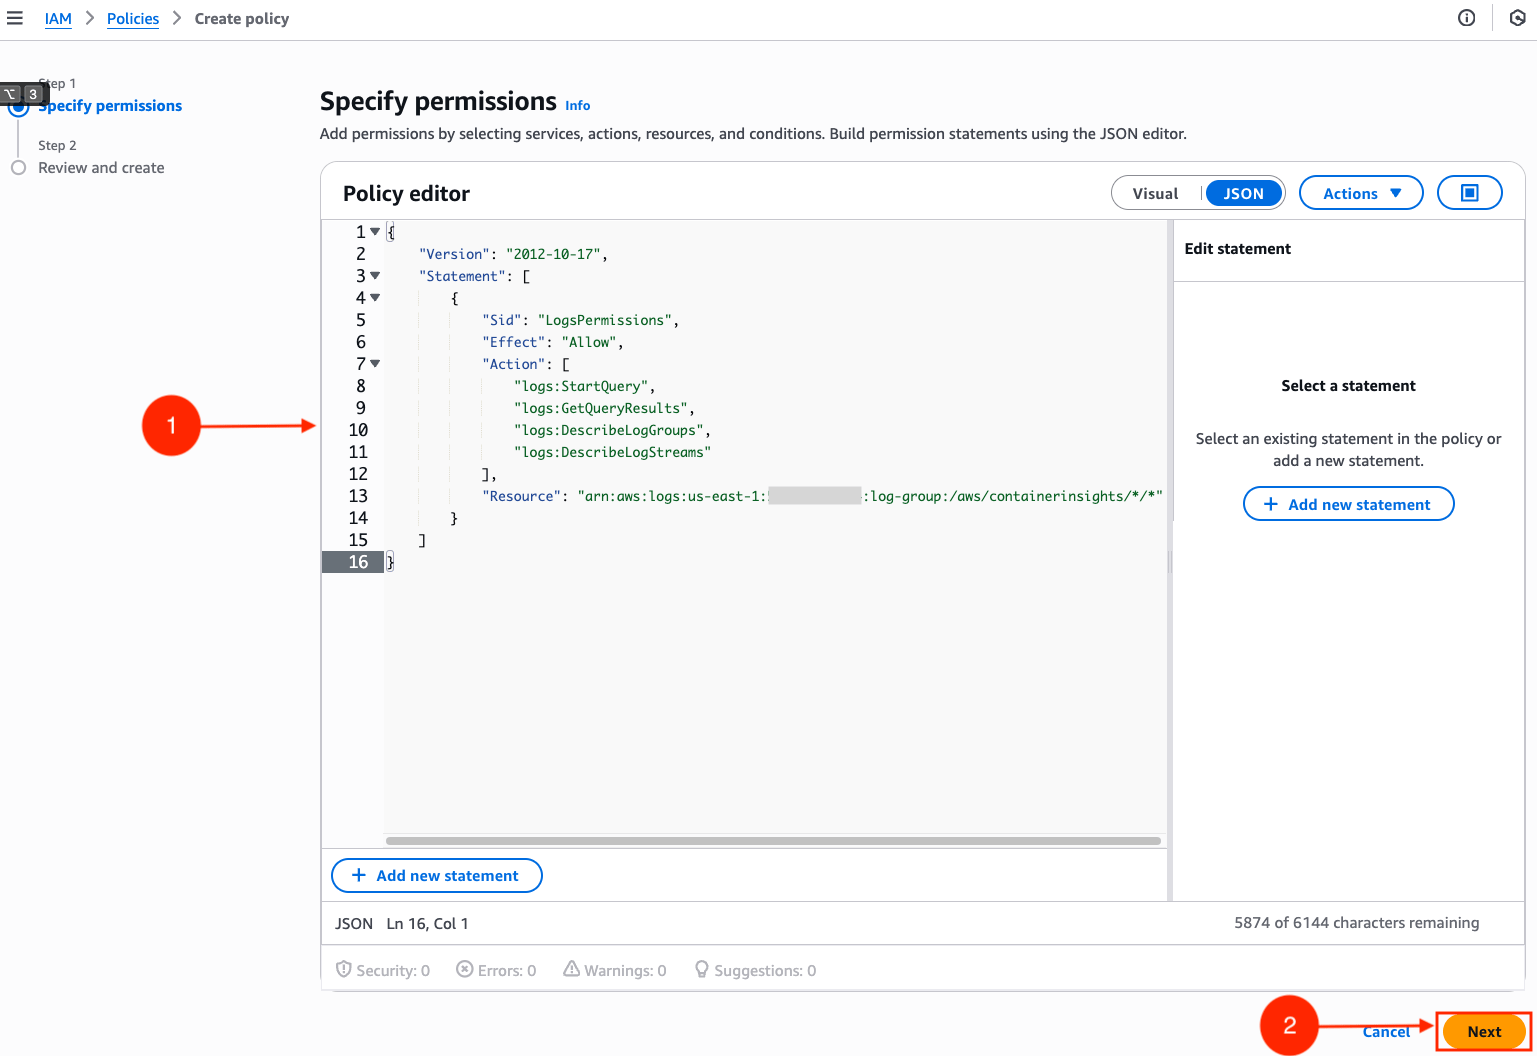Click the "logs:DescribeLogStreams" line

(612, 452)
